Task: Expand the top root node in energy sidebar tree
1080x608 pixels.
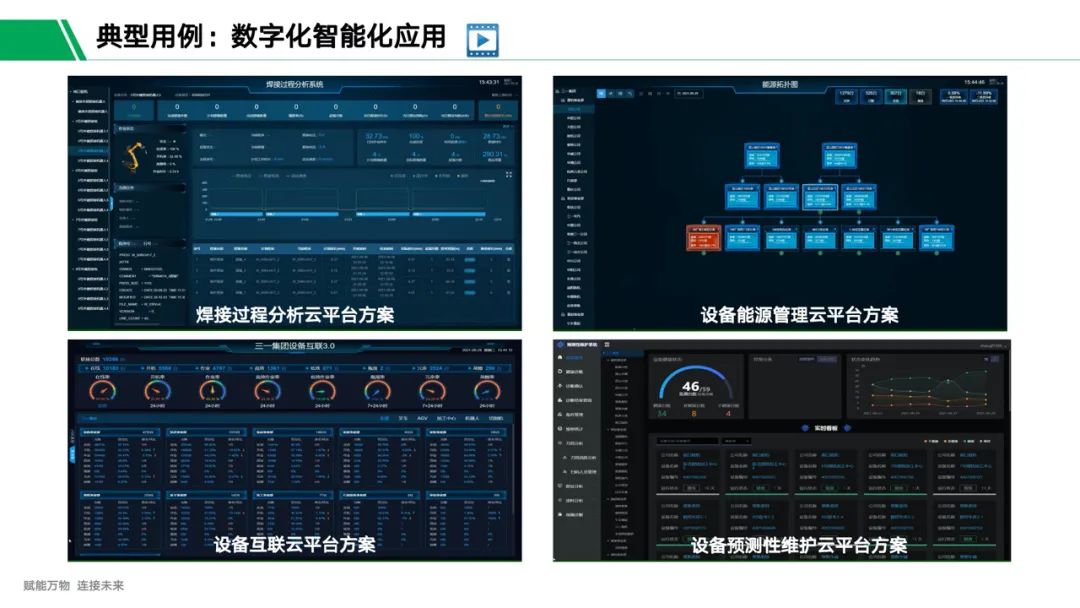Action: 572,90
